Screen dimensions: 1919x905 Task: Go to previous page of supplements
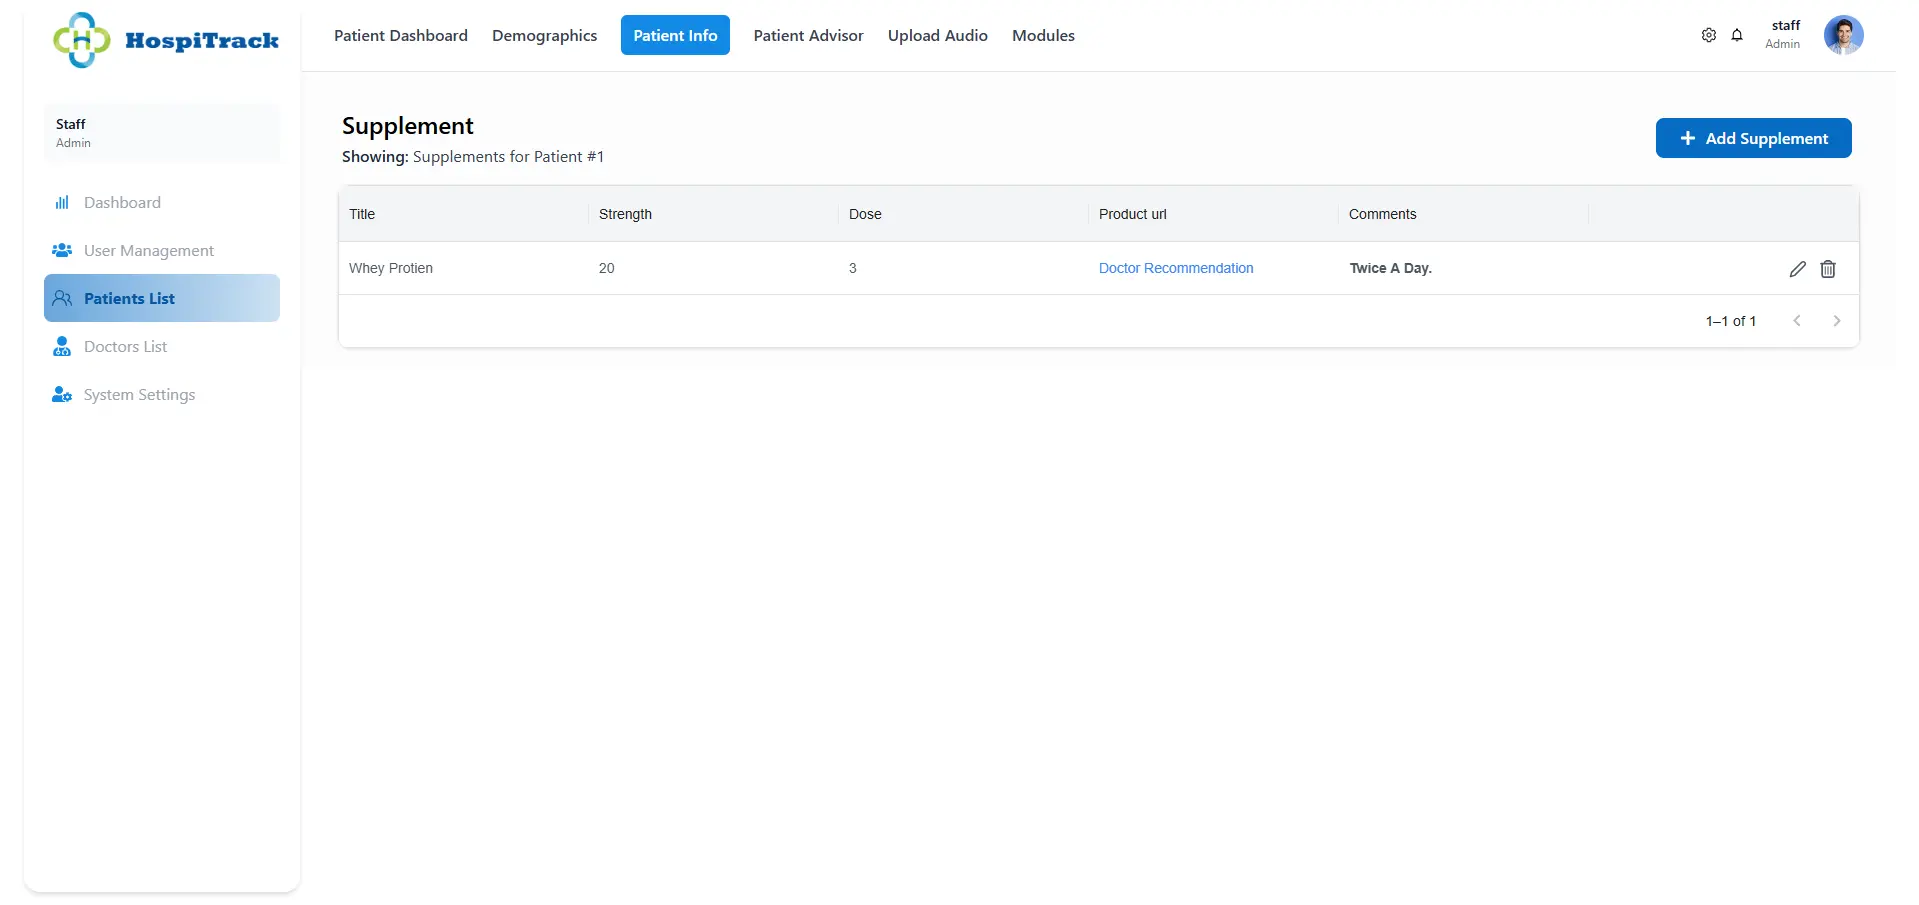(x=1797, y=321)
